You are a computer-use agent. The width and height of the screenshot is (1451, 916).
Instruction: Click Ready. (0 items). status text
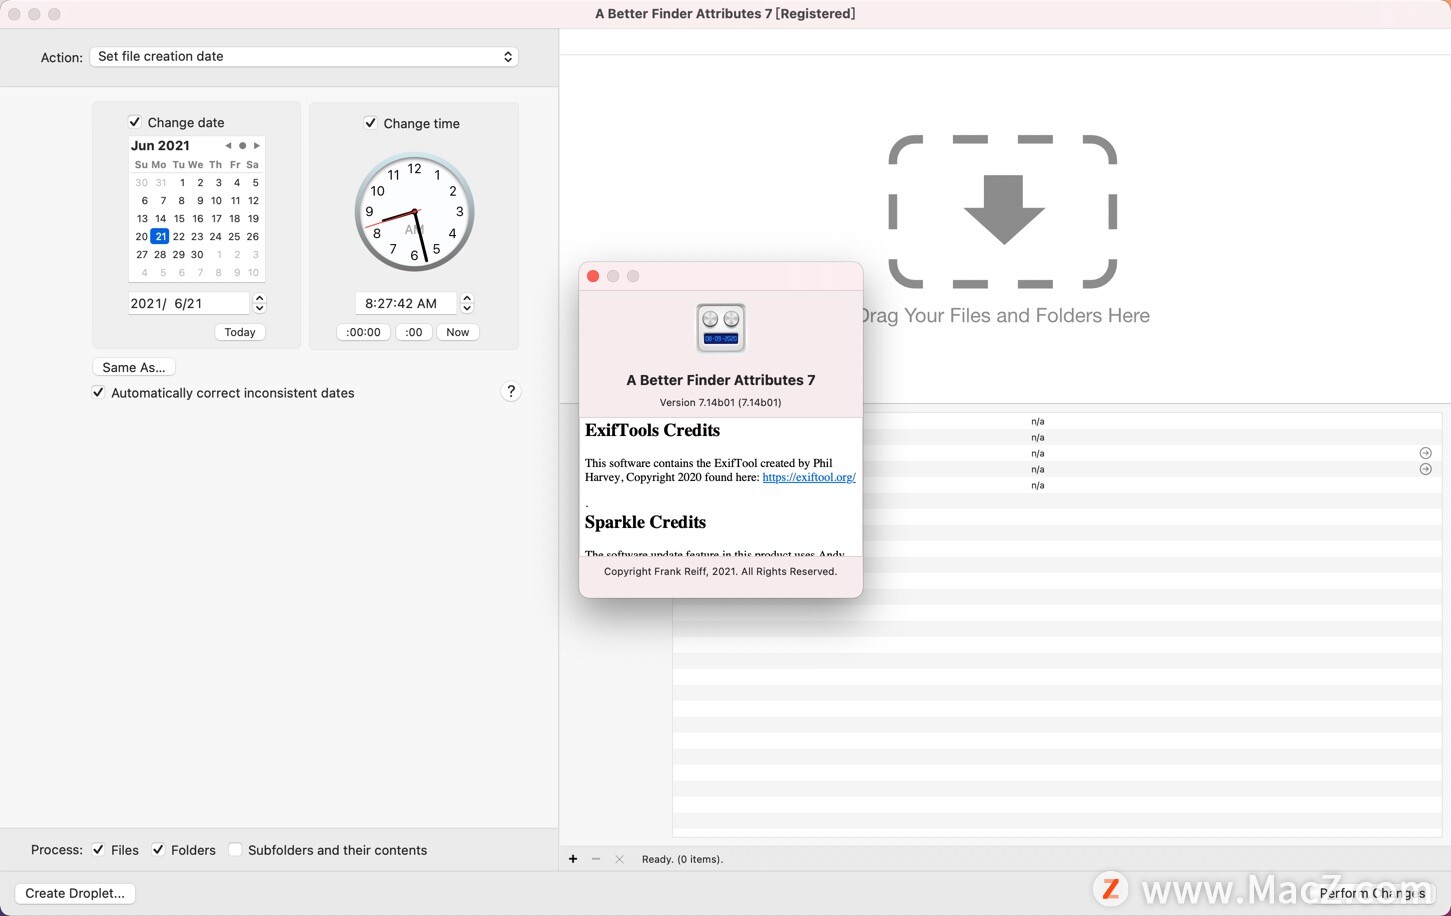pos(682,859)
